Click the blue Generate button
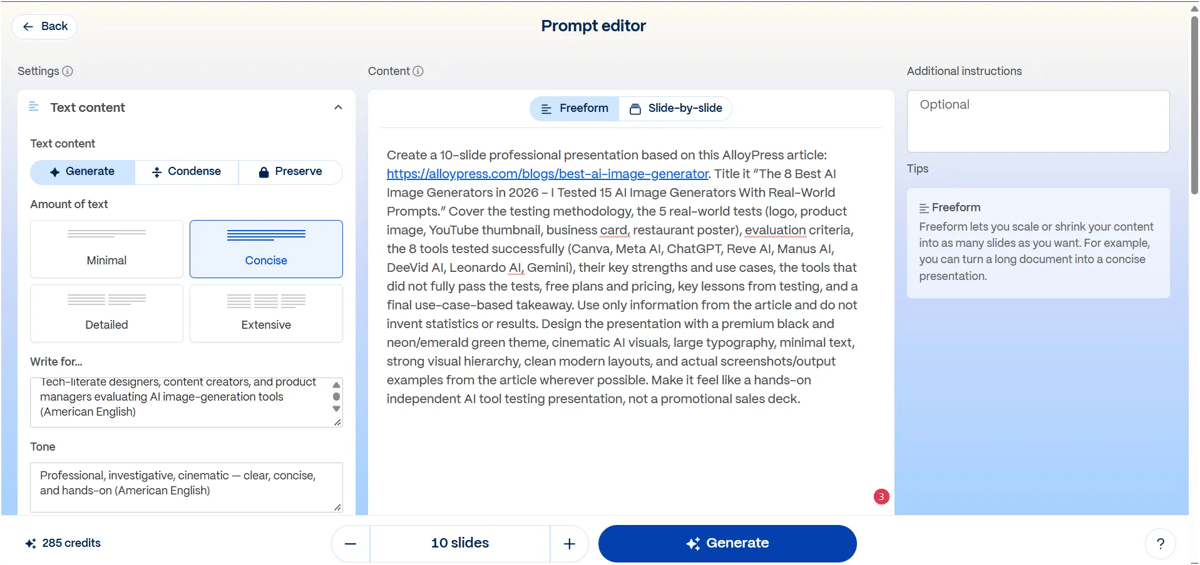 (727, 543)
